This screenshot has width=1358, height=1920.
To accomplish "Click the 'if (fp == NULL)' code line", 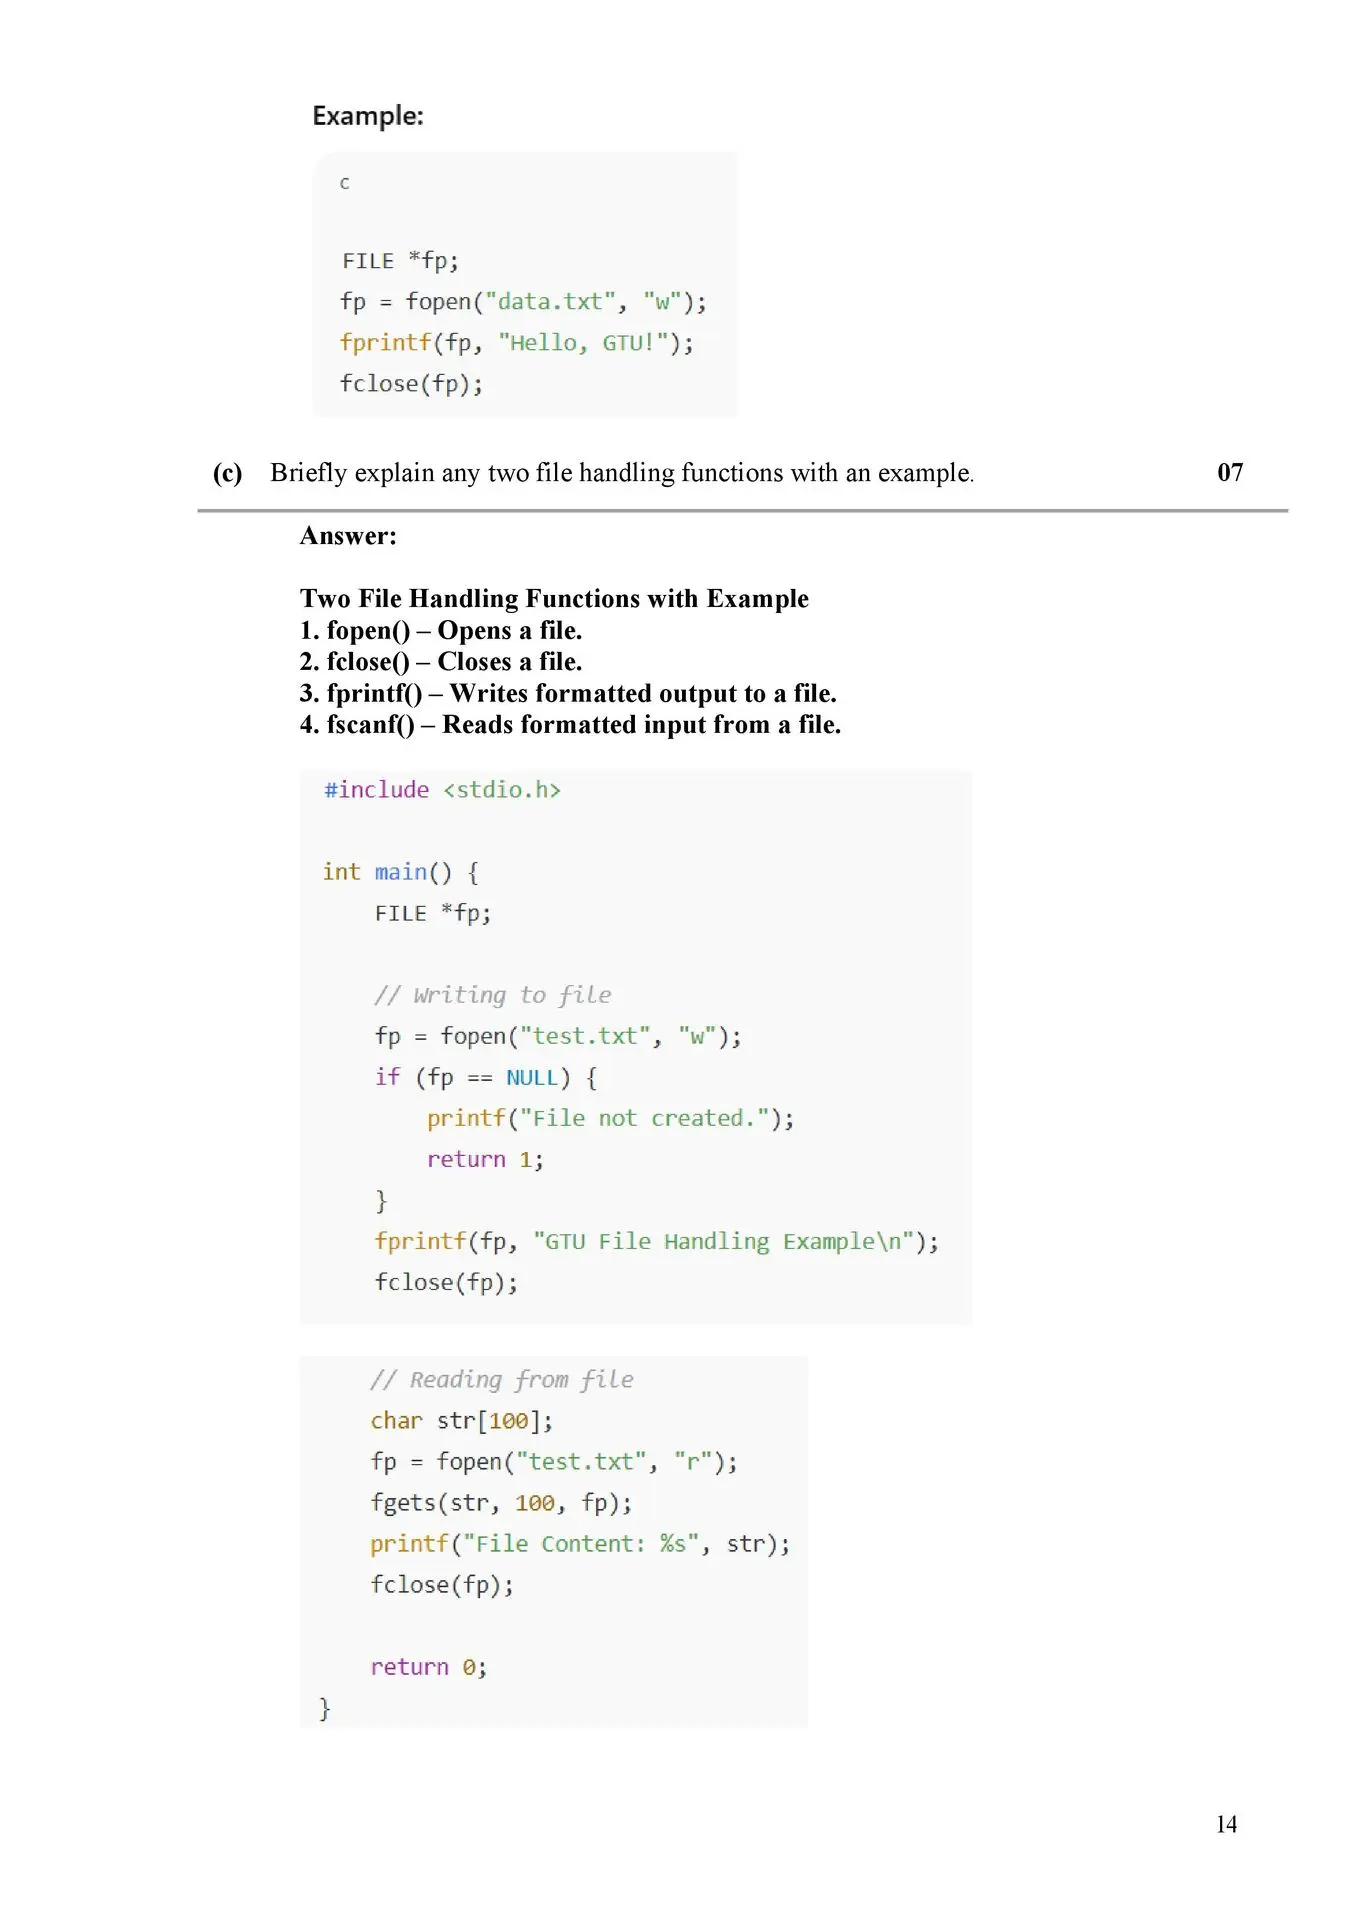I will 486,1077.
